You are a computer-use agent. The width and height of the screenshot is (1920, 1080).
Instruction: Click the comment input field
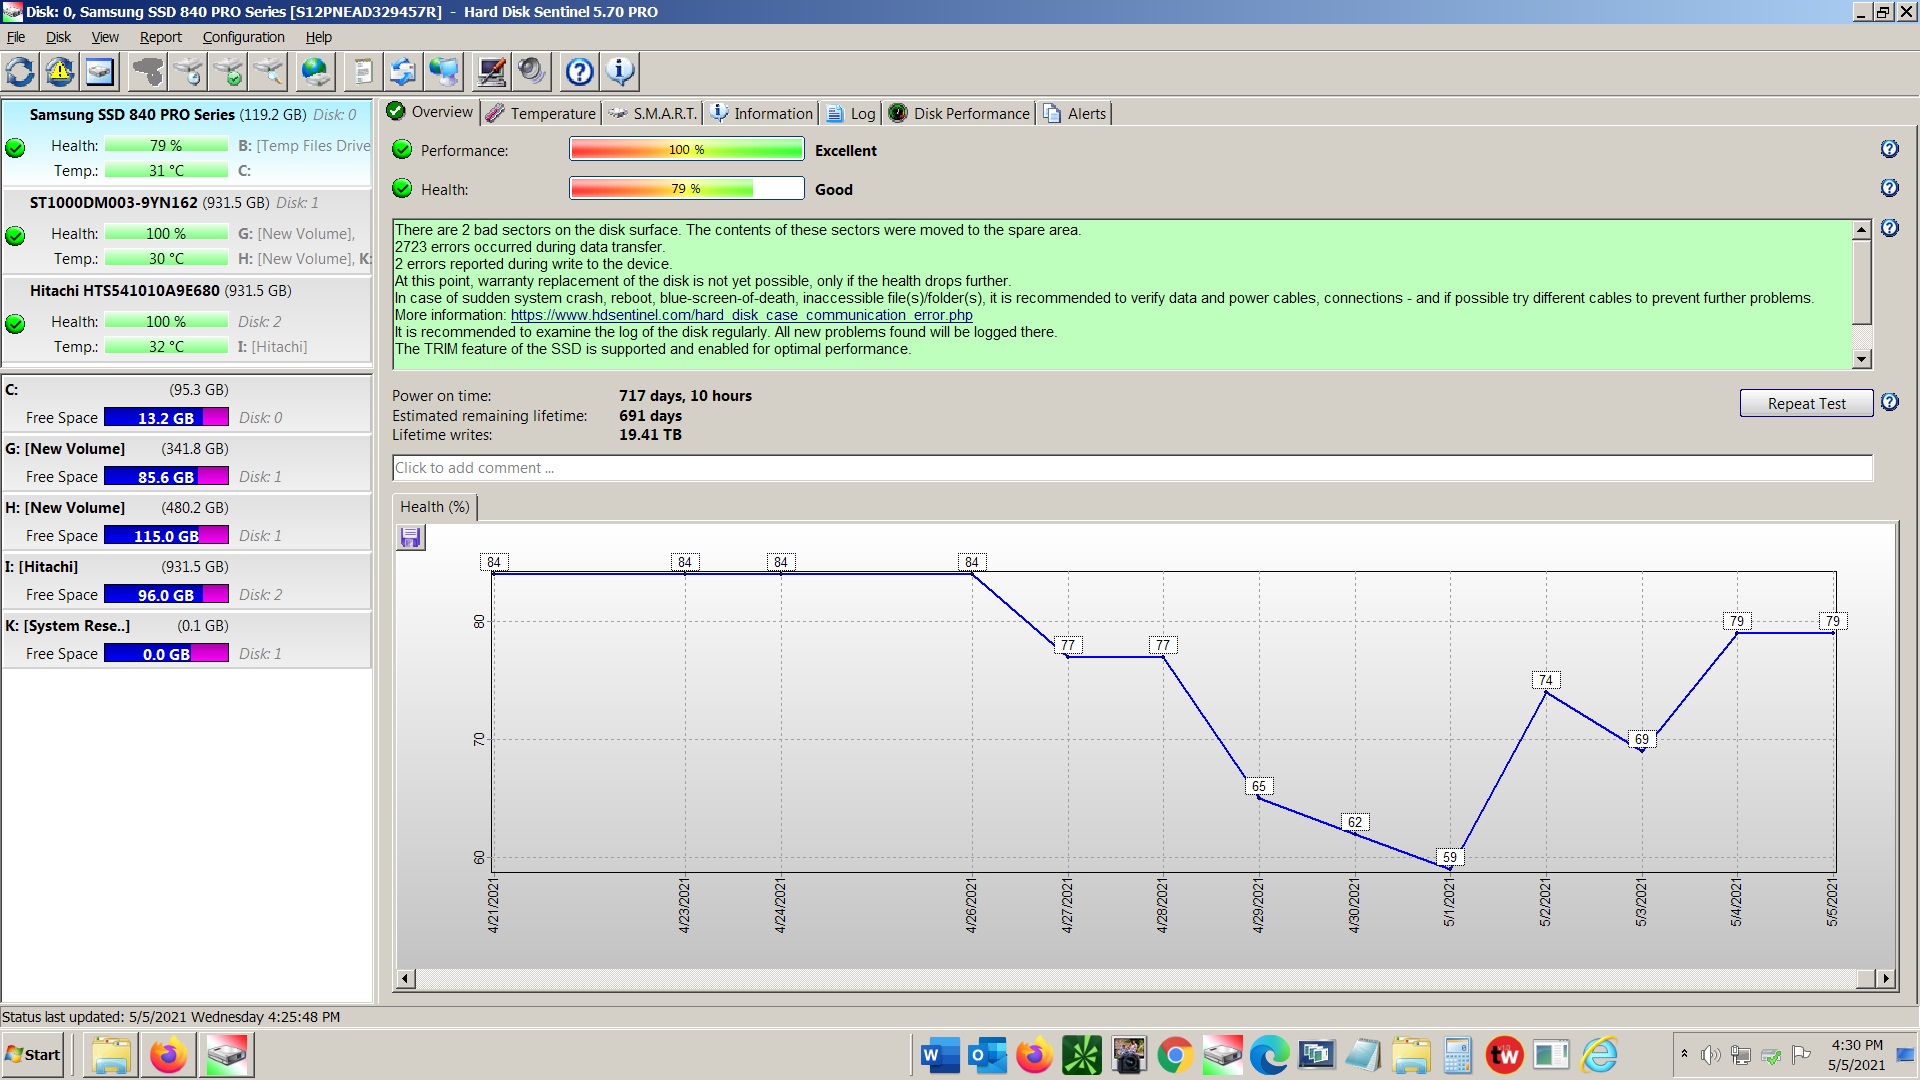(1132, 468)
